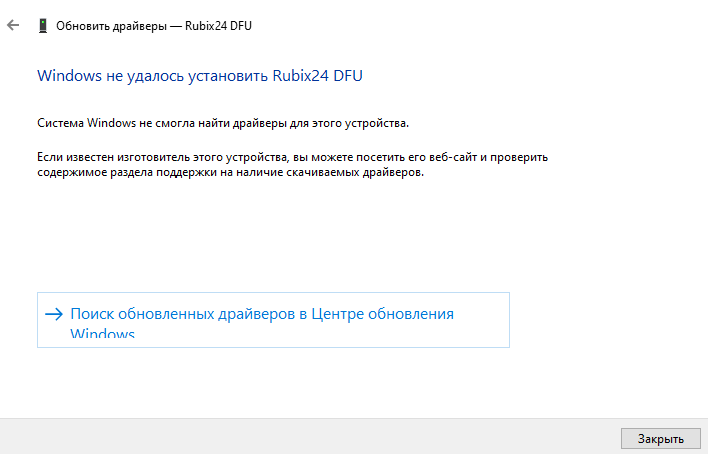Viewport: 708px width, 454px height.
Task: Select heading 'Windows не удалось установить Rubix24 DFU'
Action: coord(200,75)
